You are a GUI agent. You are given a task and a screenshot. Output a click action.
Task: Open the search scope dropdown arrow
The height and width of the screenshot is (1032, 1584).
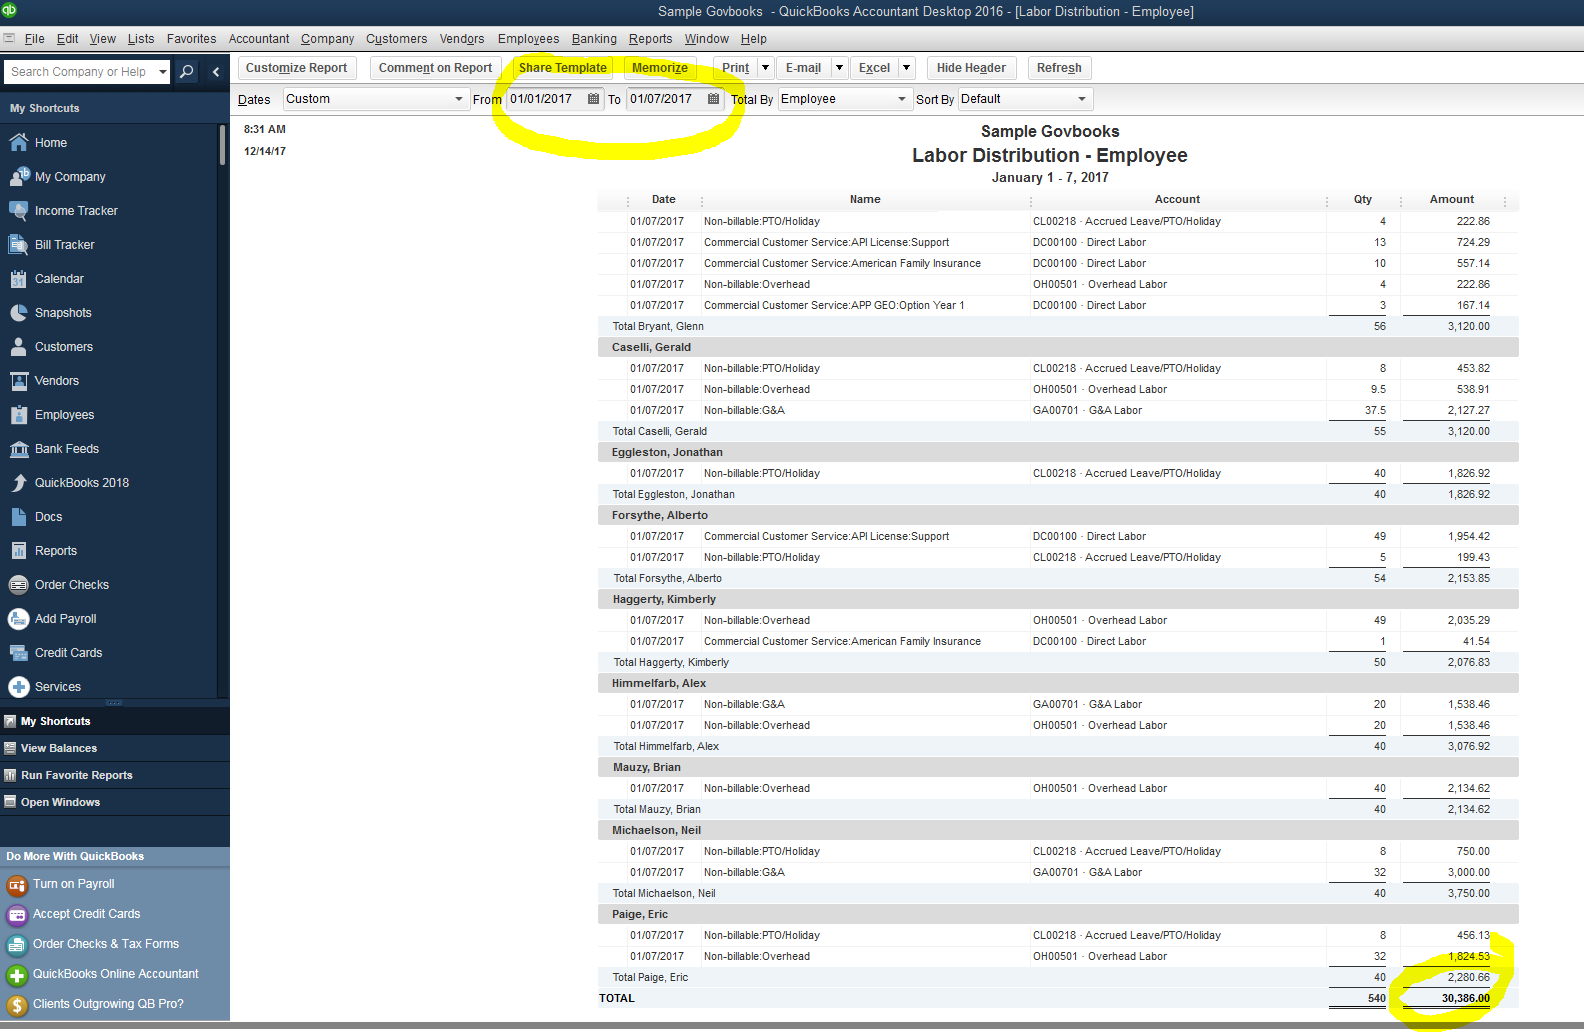point(163,72)
